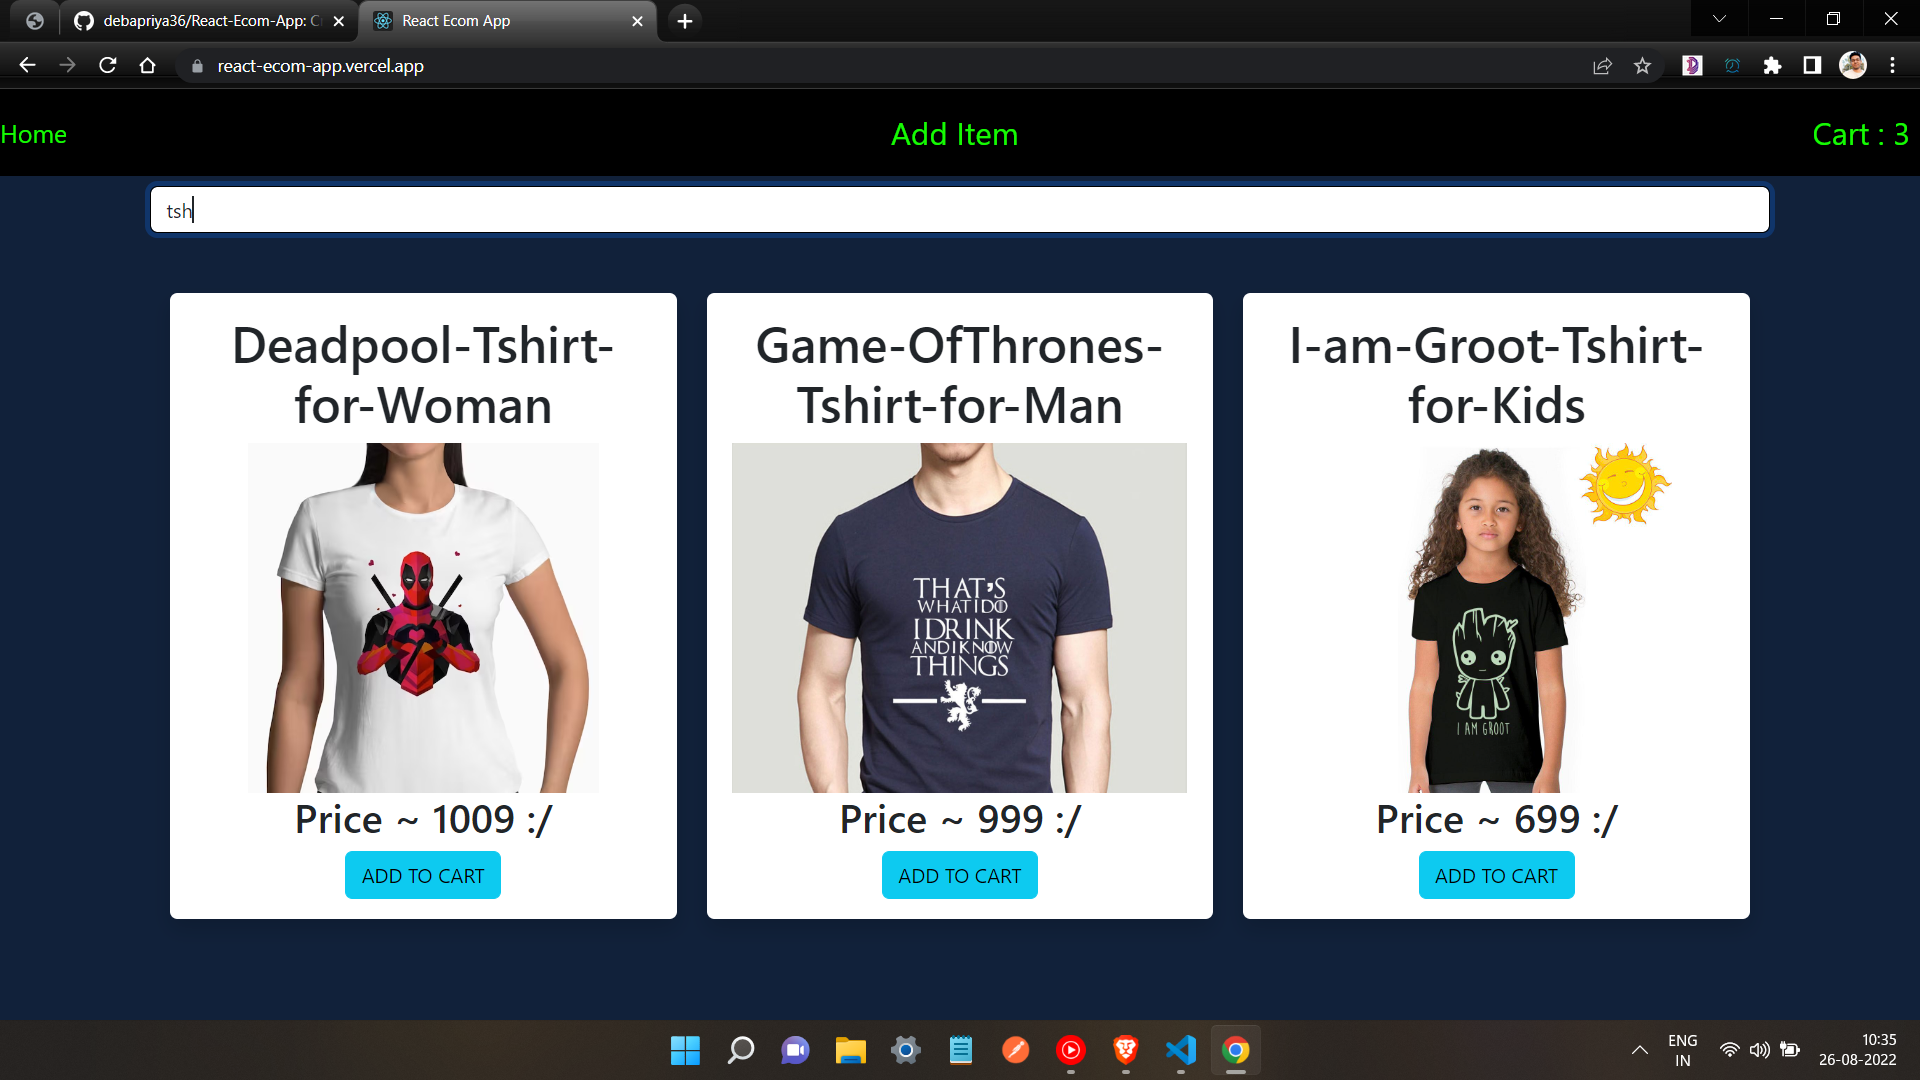
Task: Open the Windows Start menu
Action: click(686, 1050)
